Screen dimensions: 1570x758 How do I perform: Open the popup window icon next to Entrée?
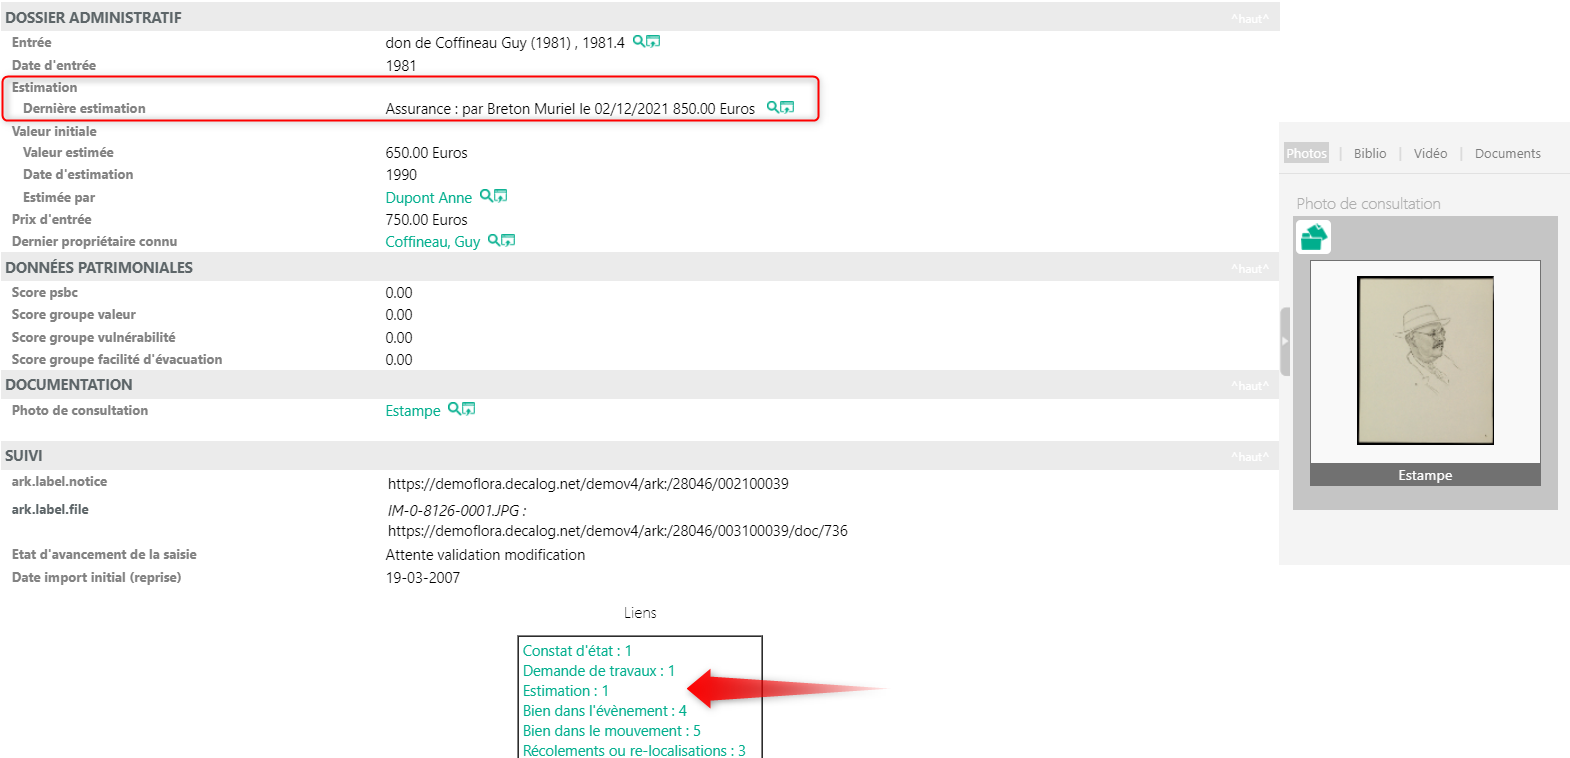[x=653, y=42]
